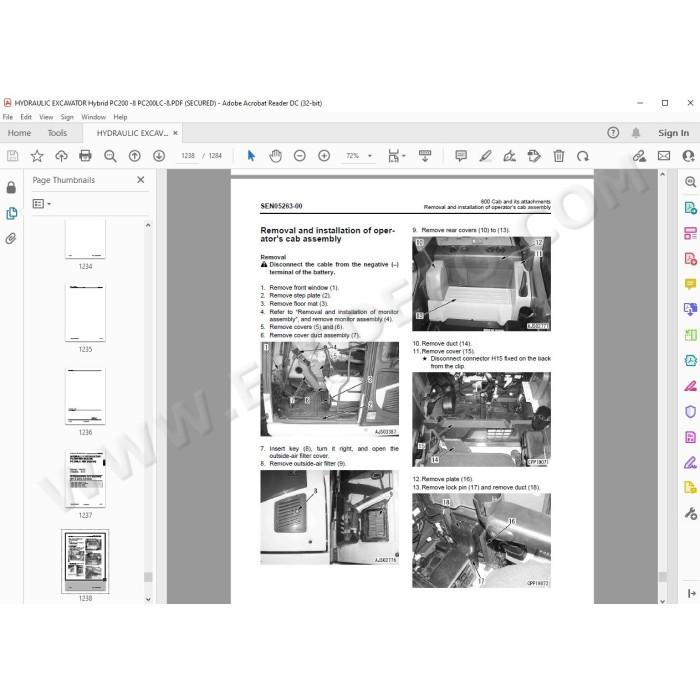Viewport: 700px width, 700px height.
Task: Click the Sign In button
Action: point(673,133)
